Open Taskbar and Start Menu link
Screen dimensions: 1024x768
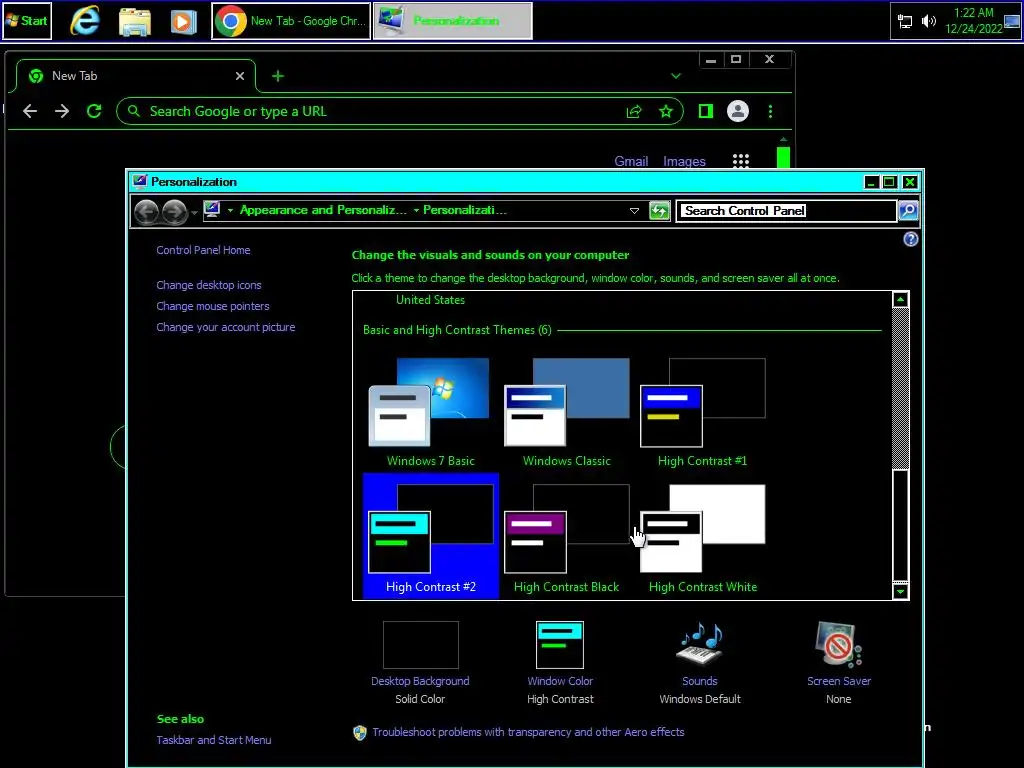click(x=214, y=740)
